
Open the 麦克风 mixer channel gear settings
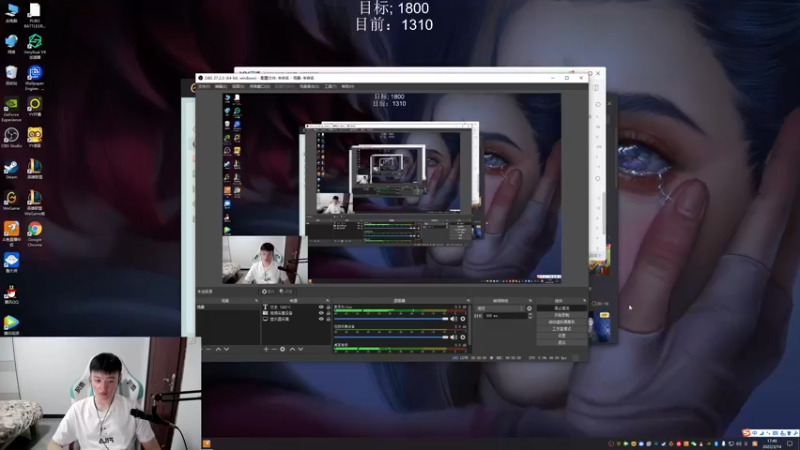point(463,319)
